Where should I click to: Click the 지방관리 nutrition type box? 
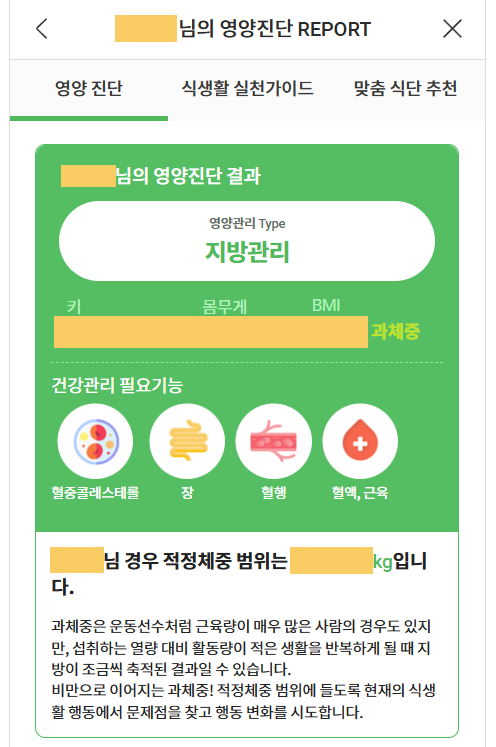247,241
